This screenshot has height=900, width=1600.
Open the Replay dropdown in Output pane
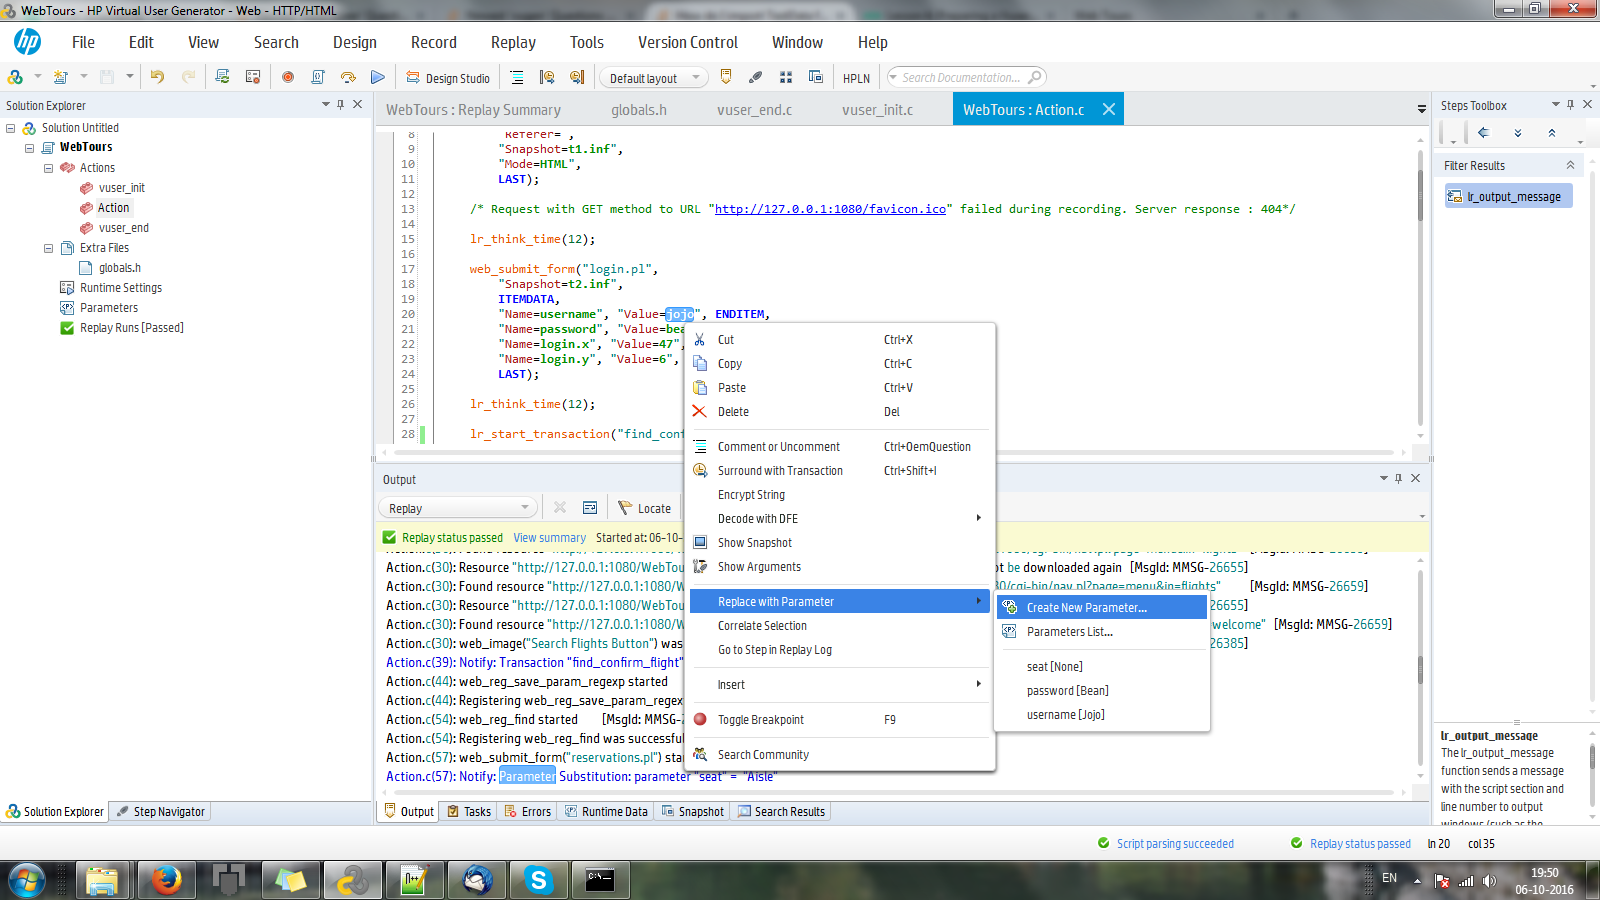459,508
